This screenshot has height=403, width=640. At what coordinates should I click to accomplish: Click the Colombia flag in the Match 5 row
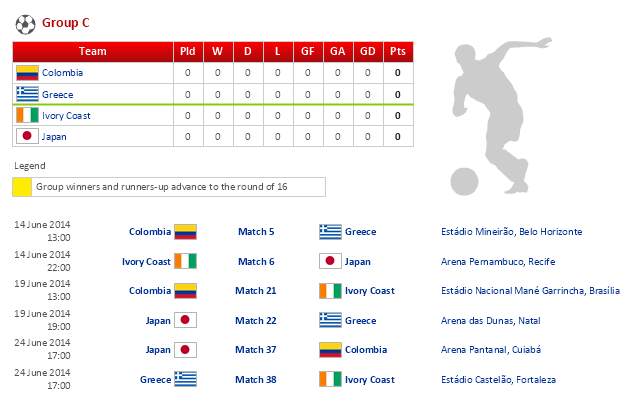pos(186,232)
